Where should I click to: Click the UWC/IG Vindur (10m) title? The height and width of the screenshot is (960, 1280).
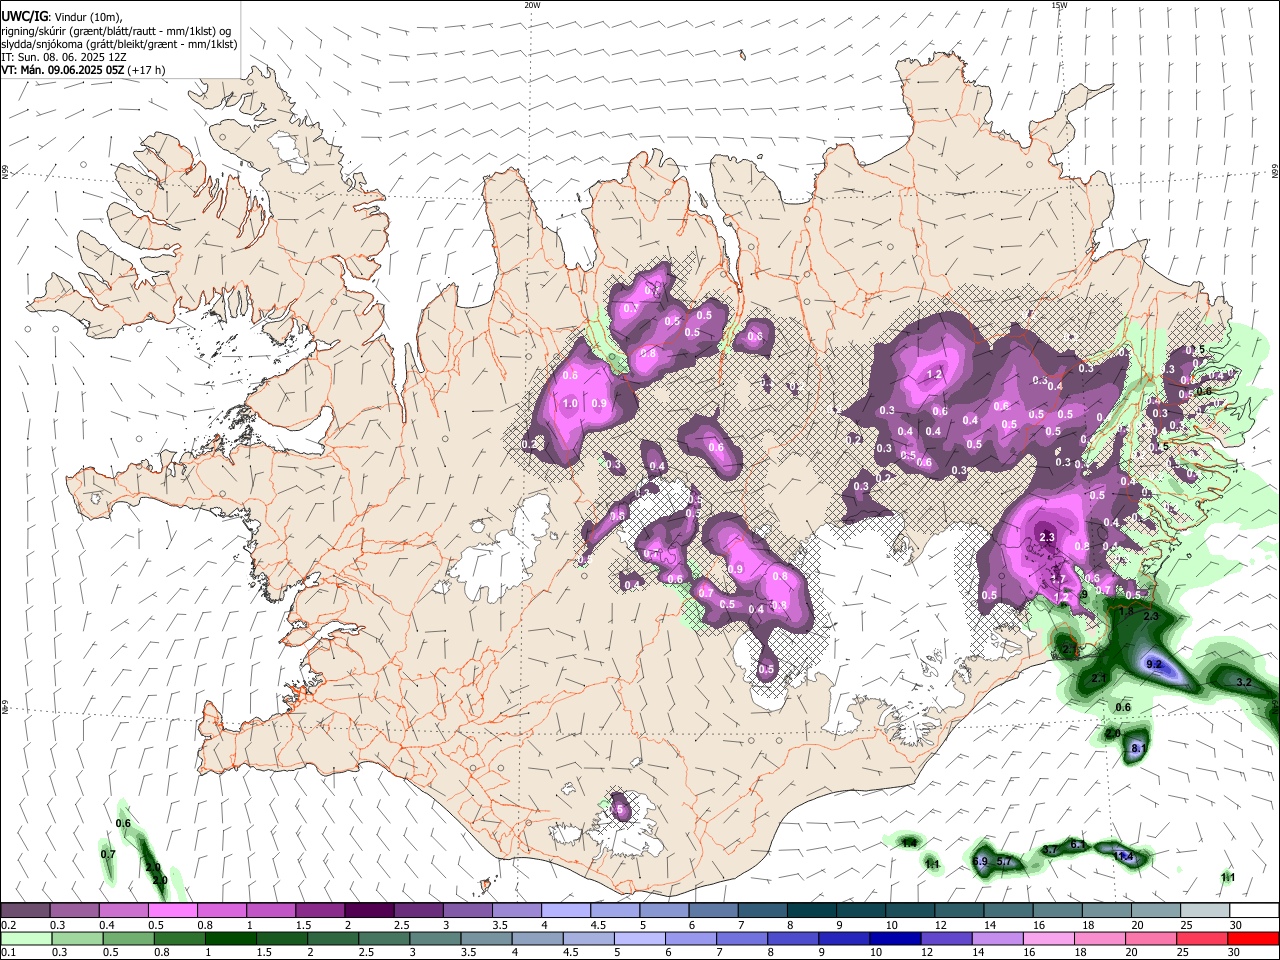pos(62,17)
